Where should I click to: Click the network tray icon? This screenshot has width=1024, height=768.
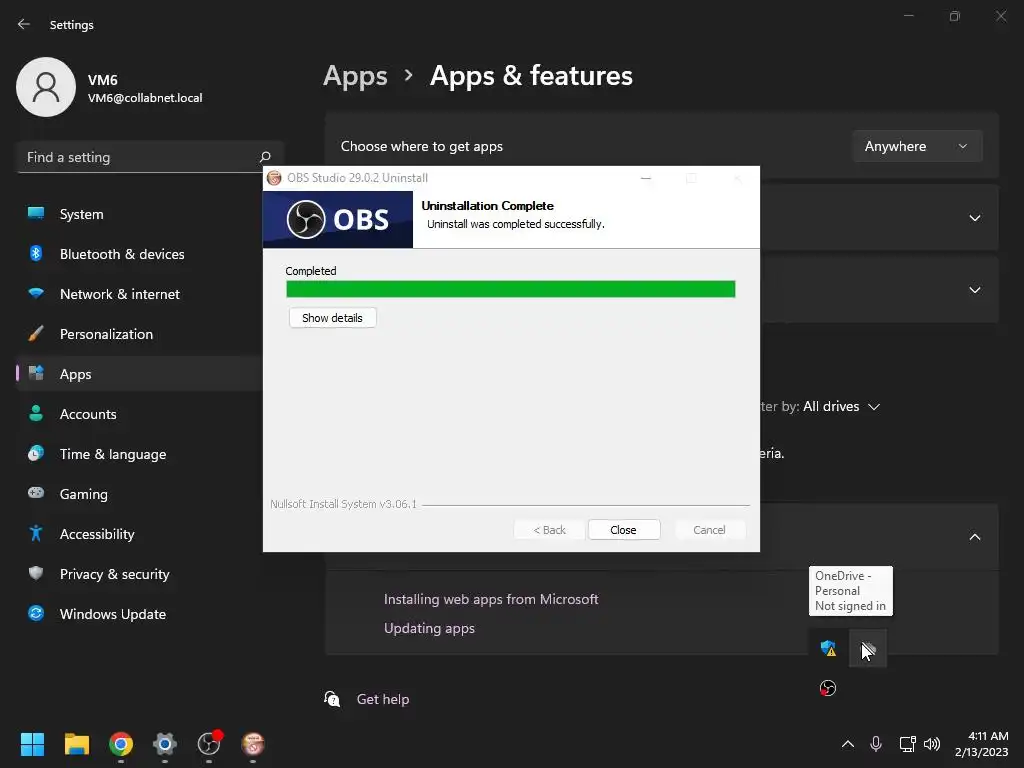pos(907,744)
